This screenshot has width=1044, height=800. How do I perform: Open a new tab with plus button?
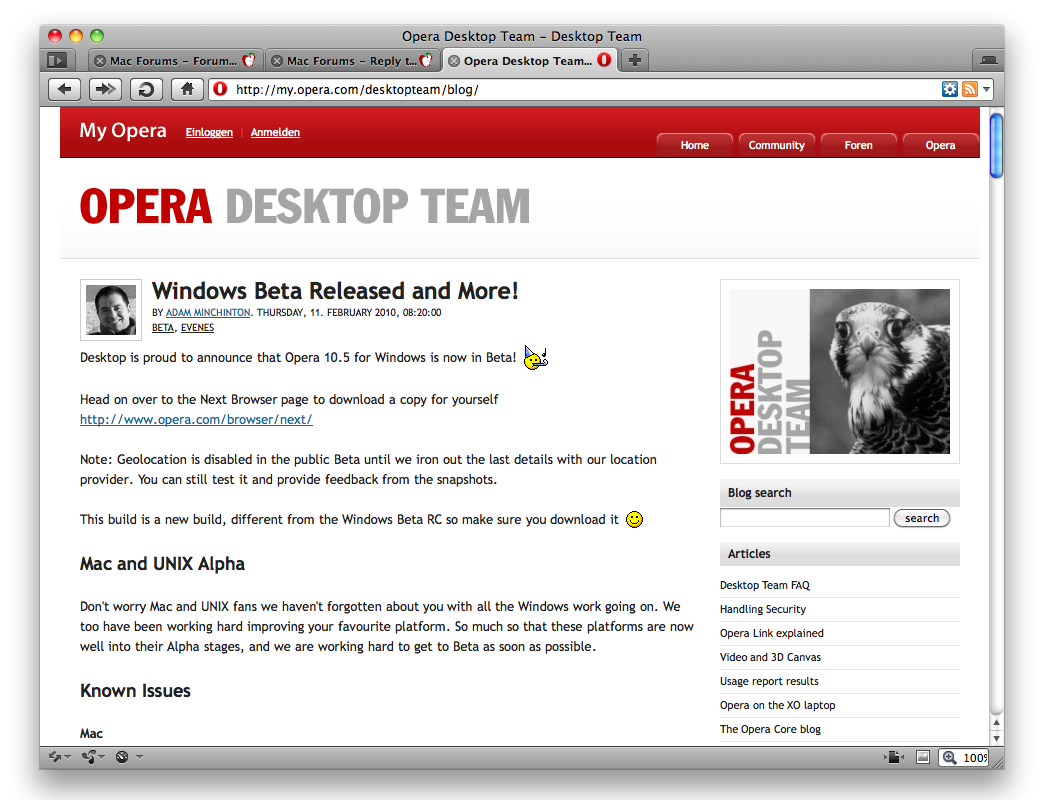click(635, 60)
